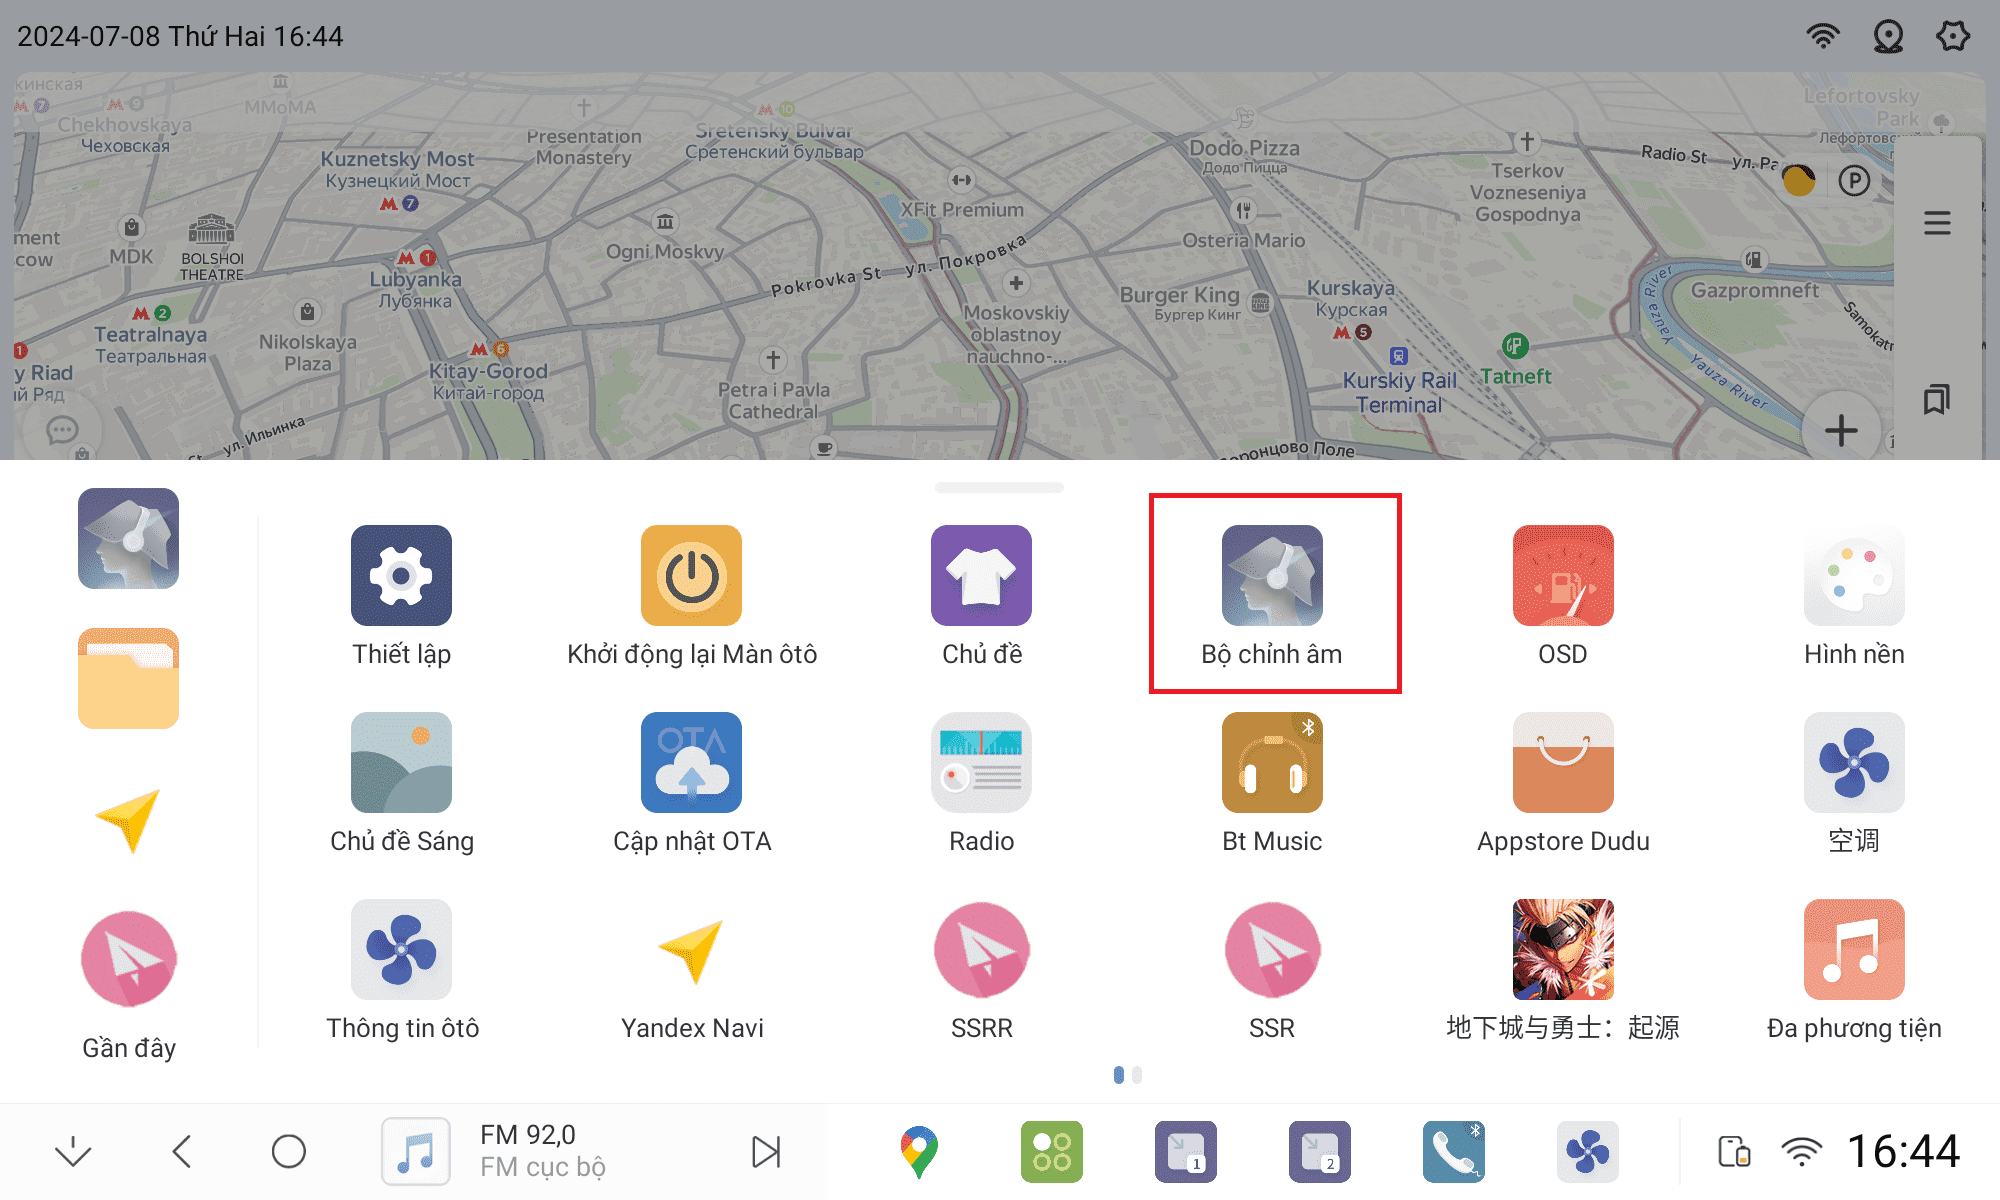Image resolution: width=2000 pixels, height=1200 pixels.
Task: Open the Radio app
Action: (981, 764)
